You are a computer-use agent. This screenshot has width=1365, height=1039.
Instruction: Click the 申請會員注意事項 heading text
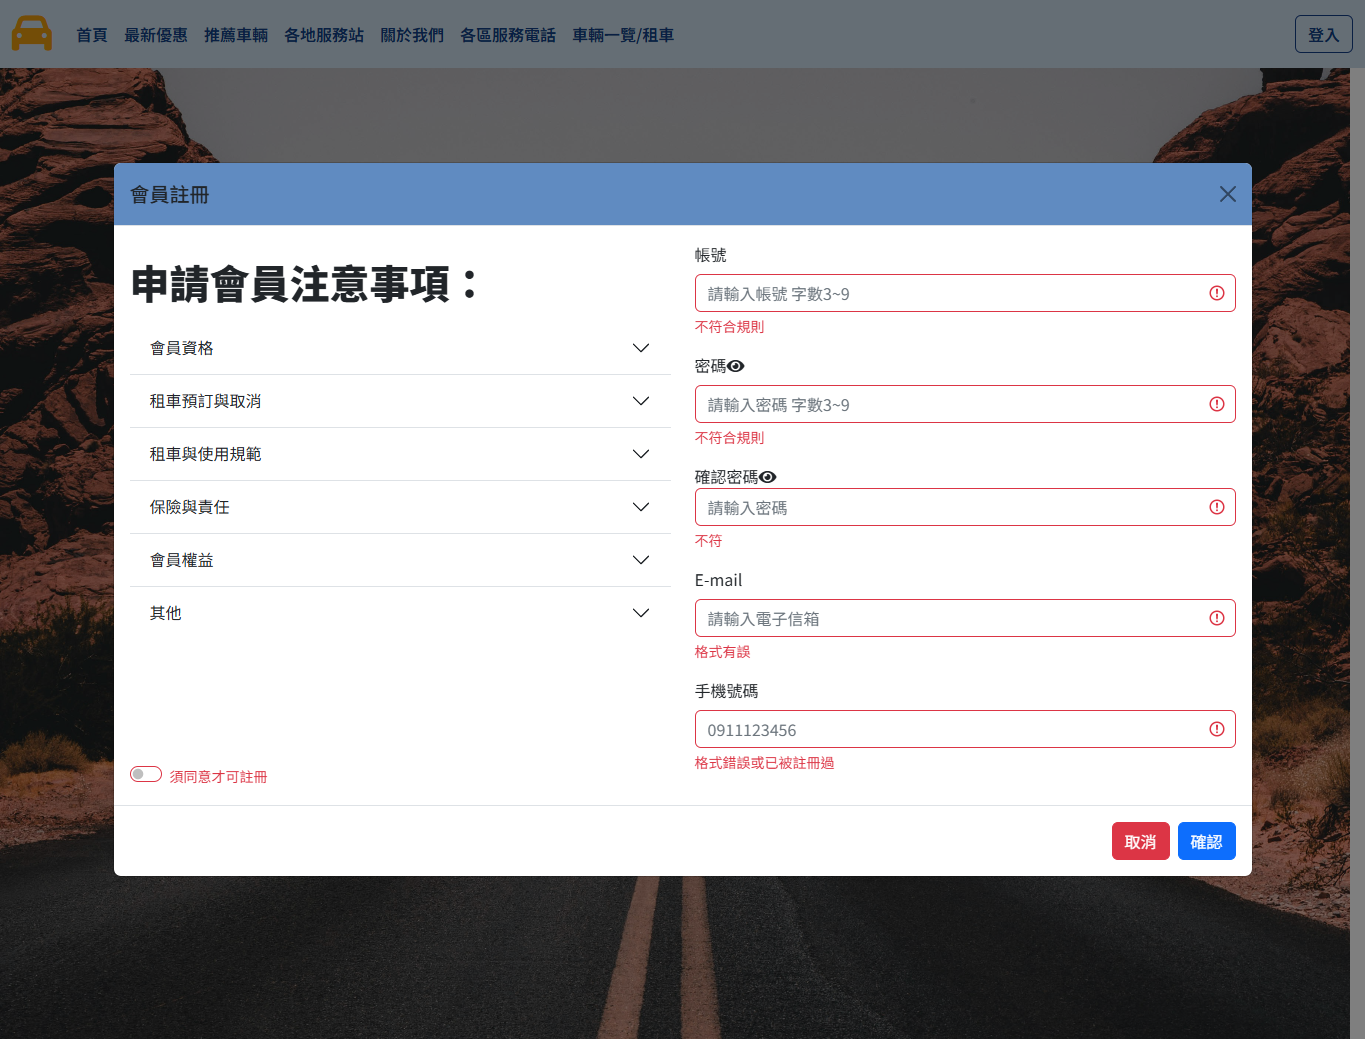tap(306, 284)
